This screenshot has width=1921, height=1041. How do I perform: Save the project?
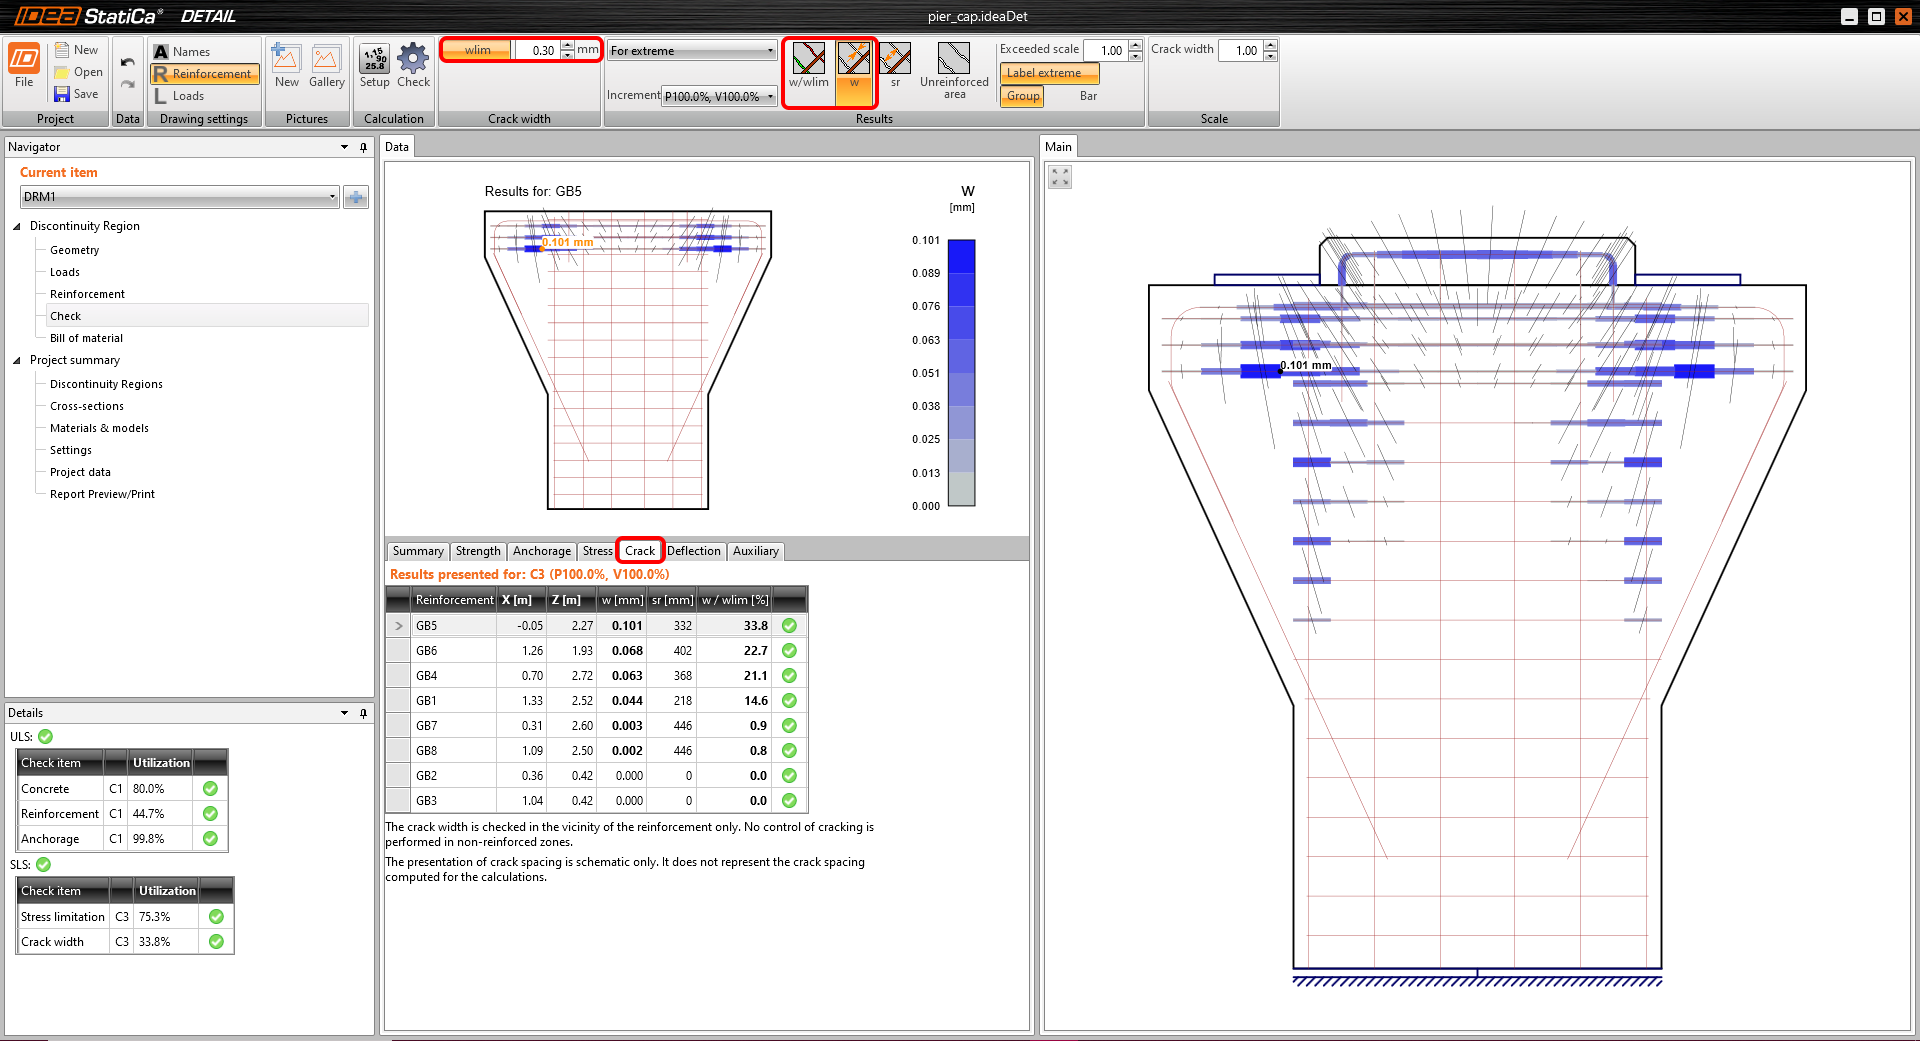click(x=77, y=94)
